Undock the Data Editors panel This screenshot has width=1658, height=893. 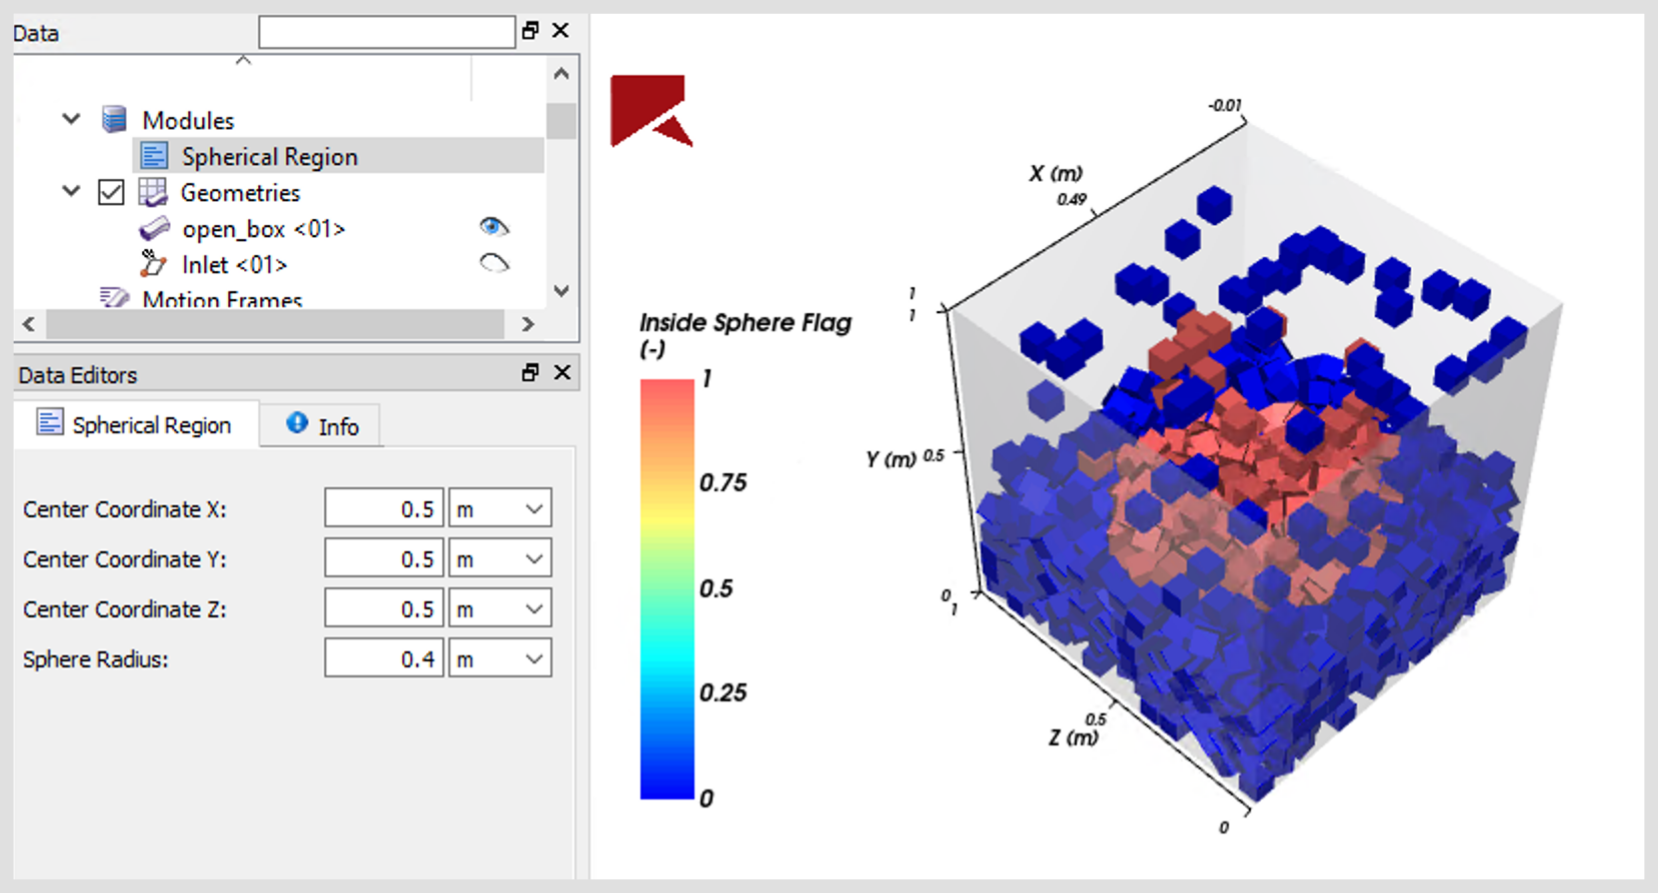[x=530, y=373]
